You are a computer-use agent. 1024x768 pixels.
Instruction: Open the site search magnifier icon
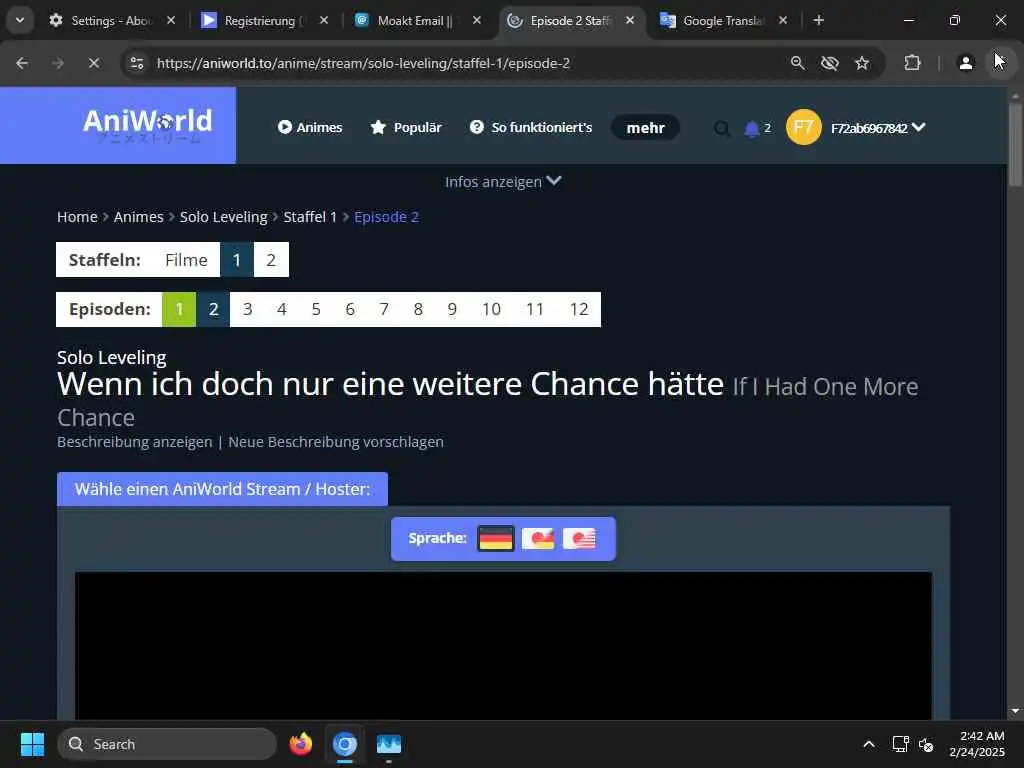pos(722,128)
